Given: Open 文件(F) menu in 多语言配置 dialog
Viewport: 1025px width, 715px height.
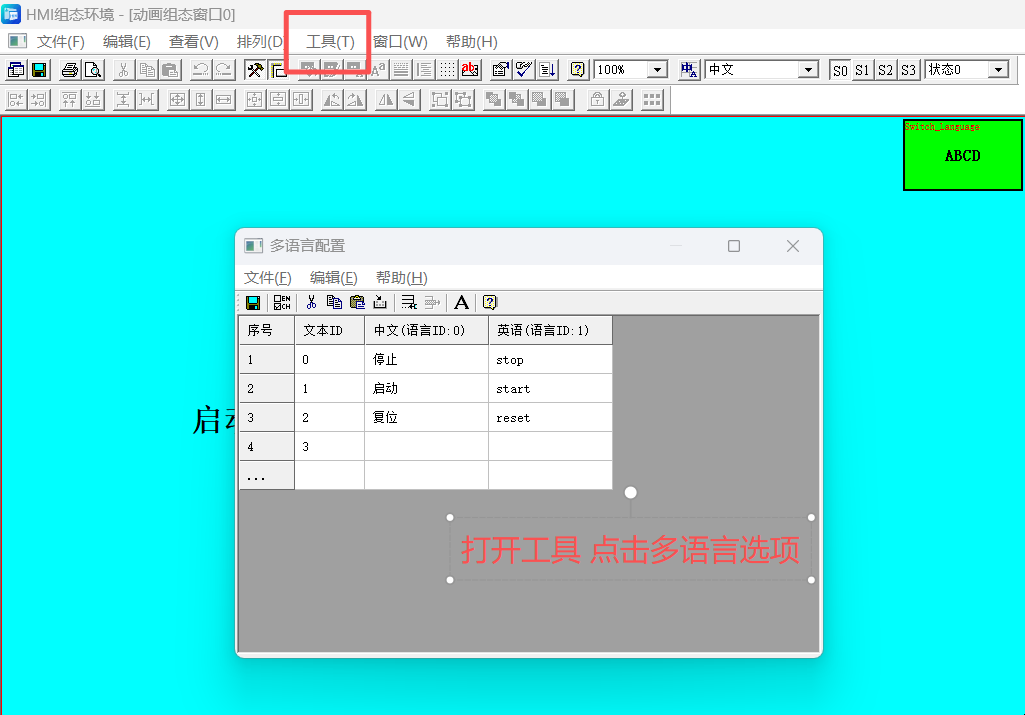Looking at the screenshot, I should pyautogui.click(x=267, y=278).
